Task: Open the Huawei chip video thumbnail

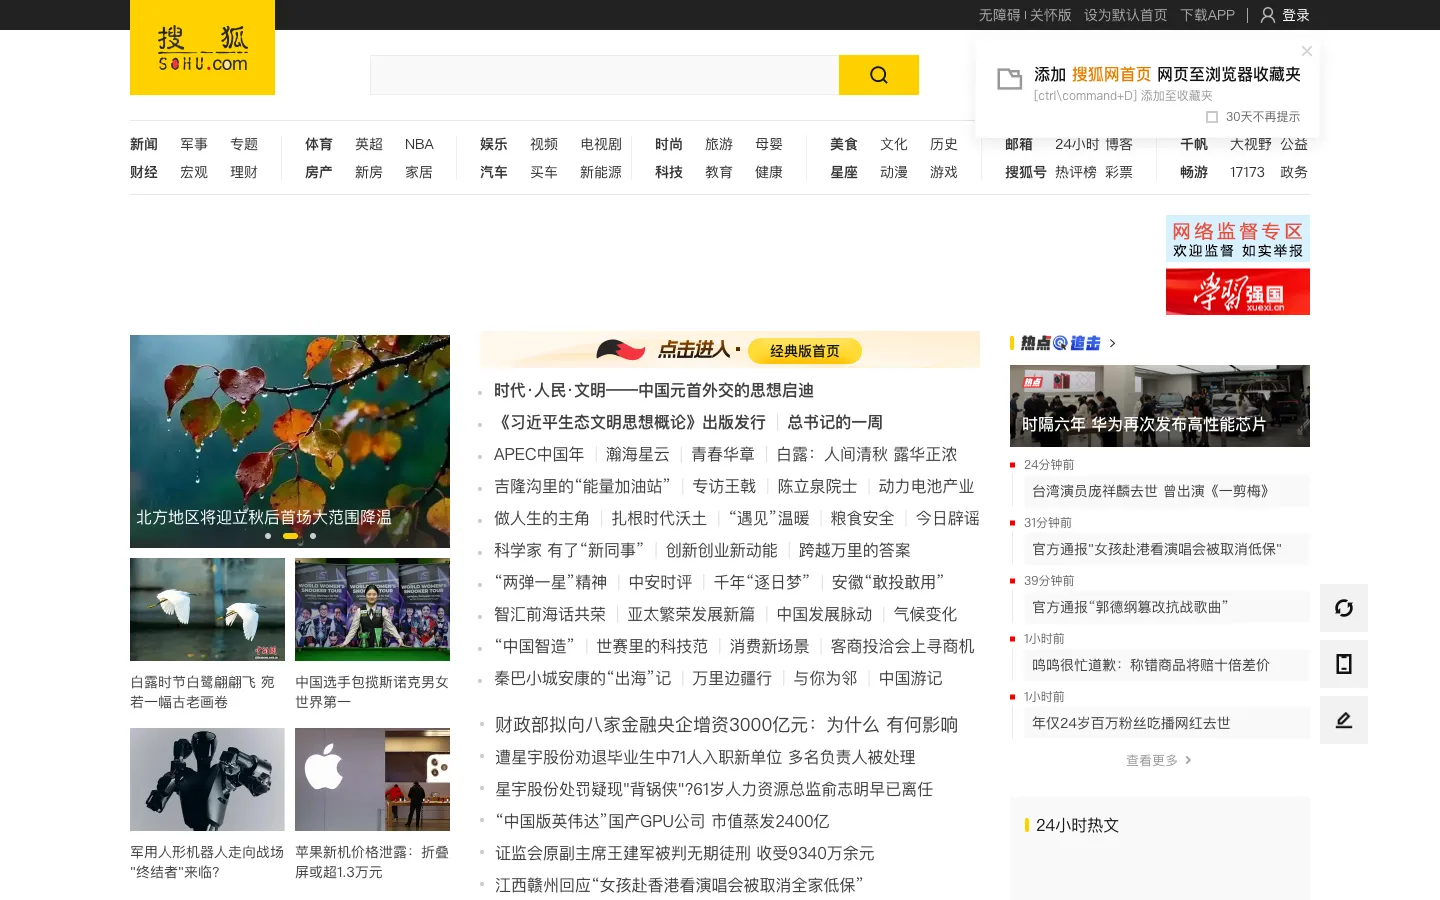Action: tap(1160, 405)
